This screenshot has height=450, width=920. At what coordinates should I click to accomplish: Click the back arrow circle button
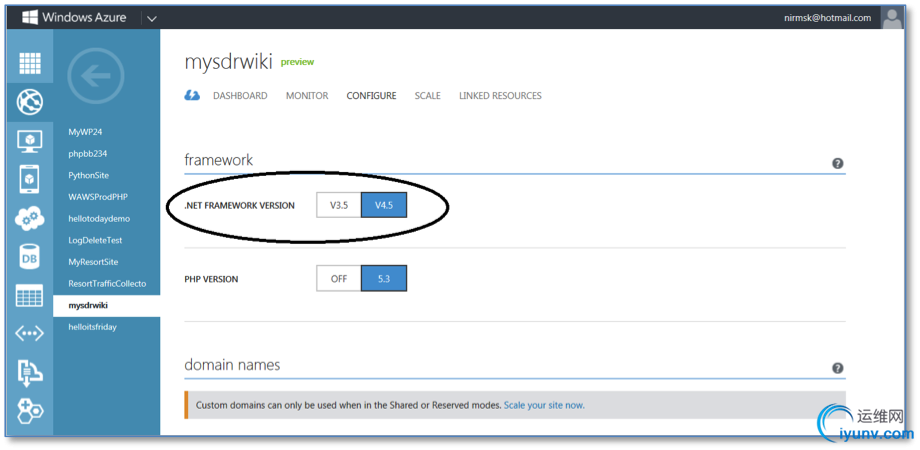pyautogui.click(x=96, y=76)
